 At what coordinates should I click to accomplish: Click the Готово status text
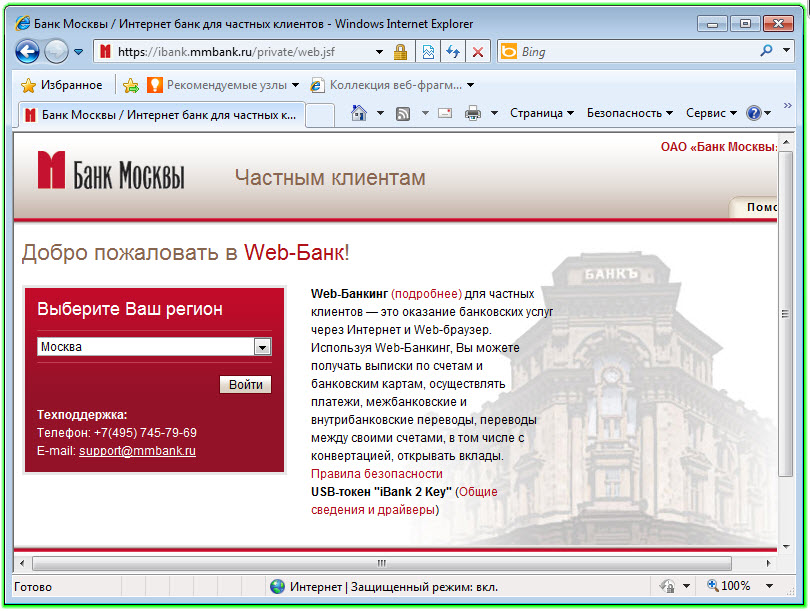tap(33, 587)
